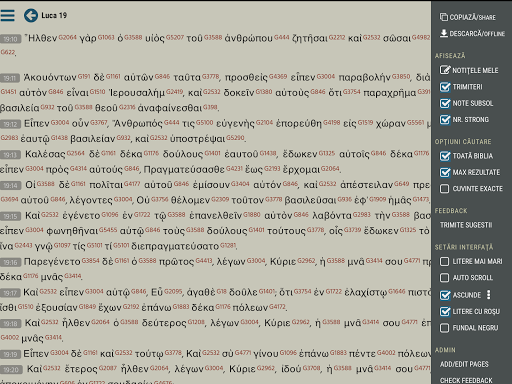Click the Copiază/Share copy icon
This screenshot has height=384, width=512.
(x=444, y=17)
